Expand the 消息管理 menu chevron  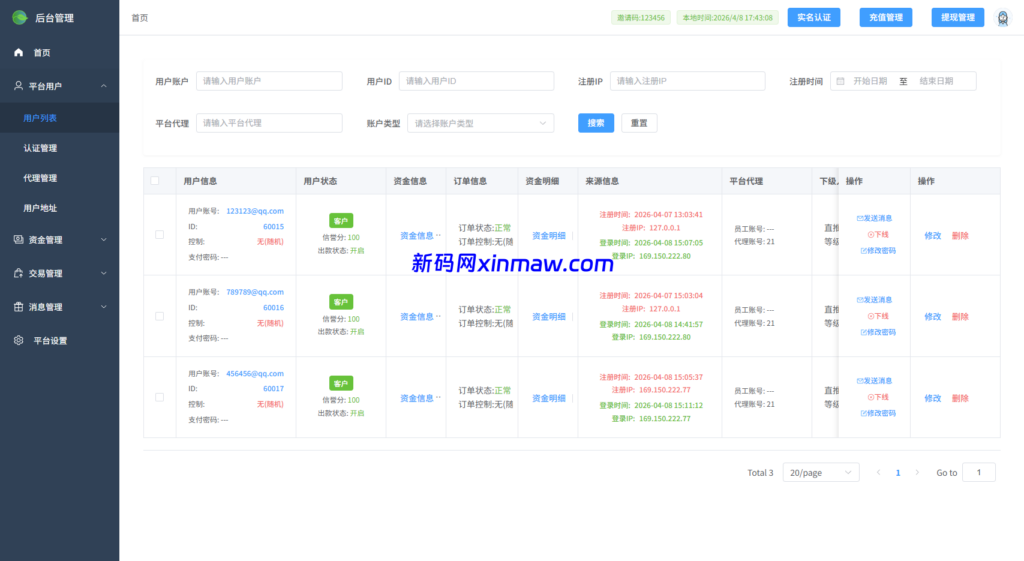click(104, 307)
